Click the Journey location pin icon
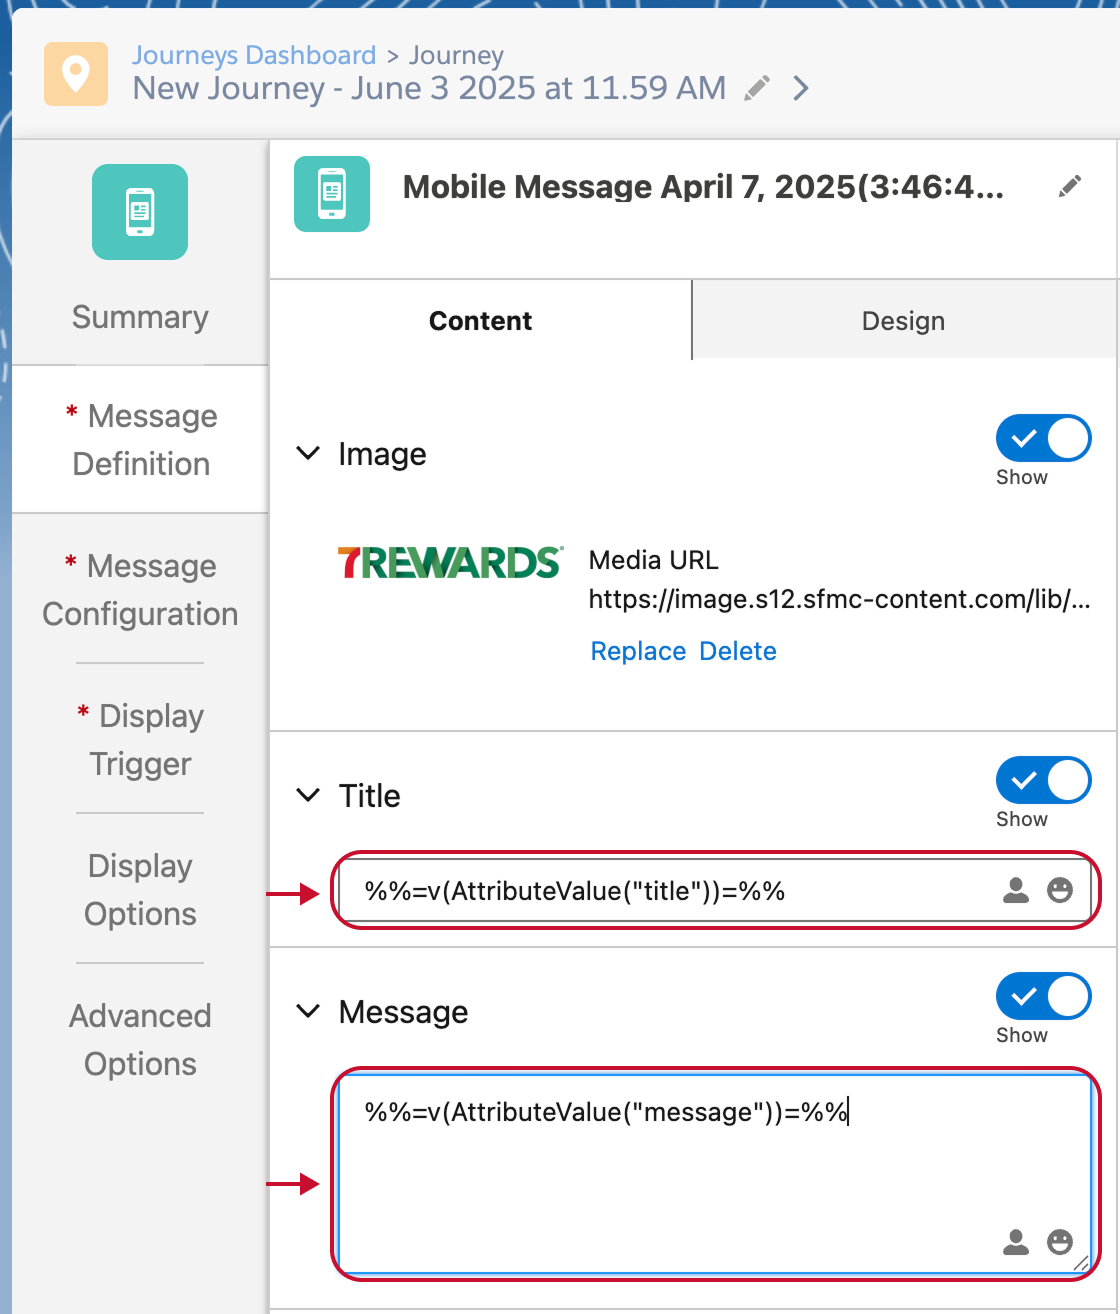This screenshot has width=1120, height=1314. pyautogui.click(x=76, y=74)
